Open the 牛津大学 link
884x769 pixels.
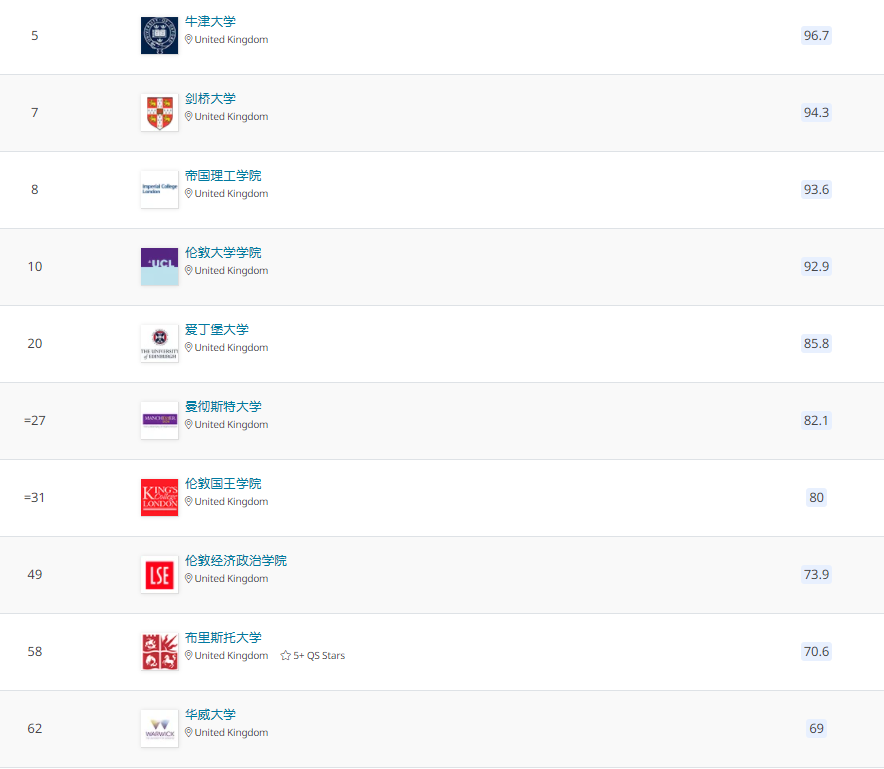click(210, 21)
